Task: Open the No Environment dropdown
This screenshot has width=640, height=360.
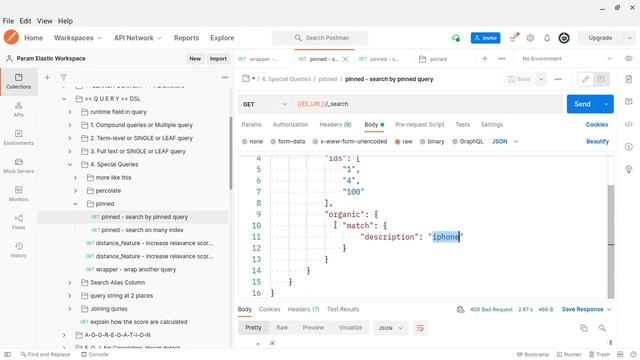Action: [567, 59]
